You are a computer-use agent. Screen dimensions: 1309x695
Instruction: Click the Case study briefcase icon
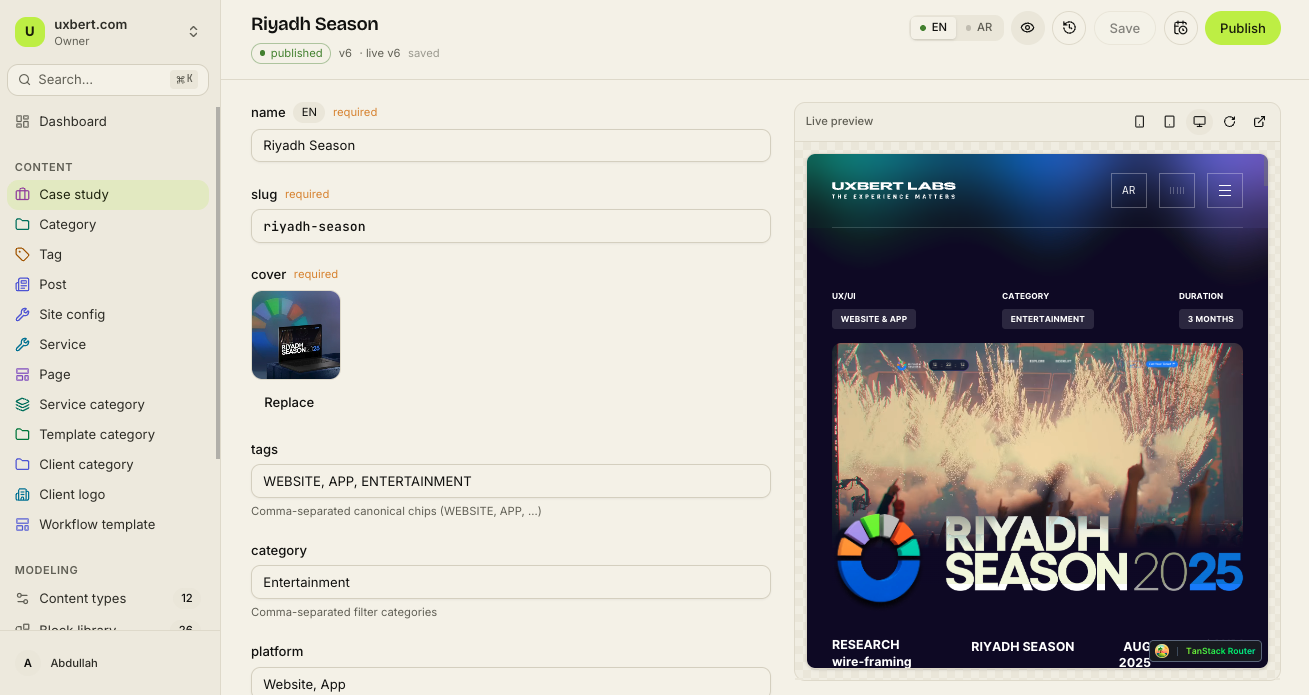[x=23, y=194]
